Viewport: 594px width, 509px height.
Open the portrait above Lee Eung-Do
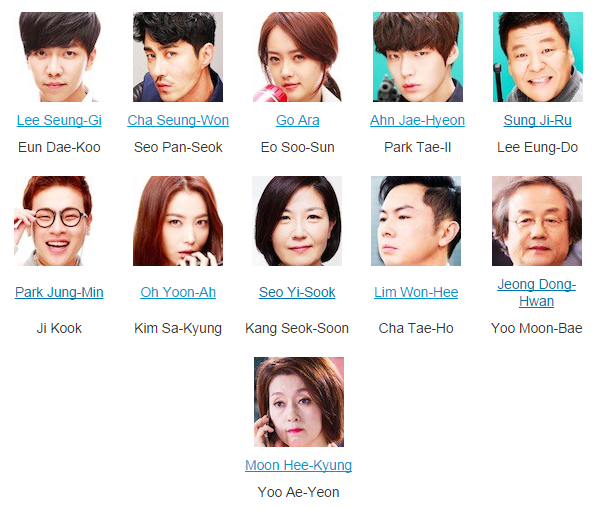pyautogui.click(x=538, y=57)
